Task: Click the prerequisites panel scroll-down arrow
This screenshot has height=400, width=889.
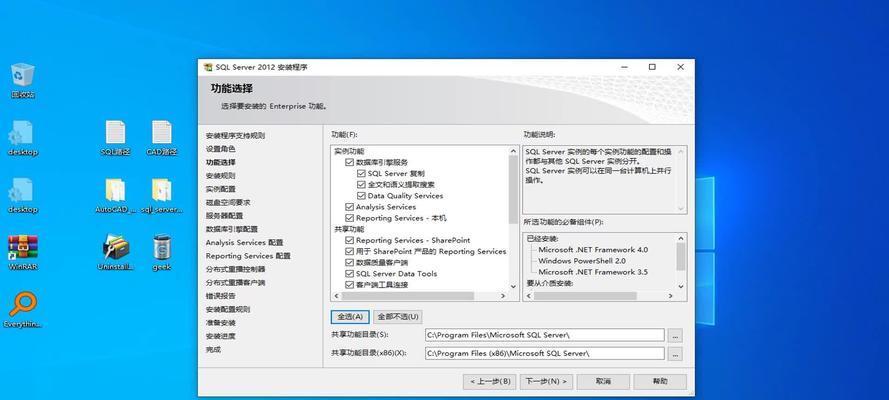Action: 681,287
